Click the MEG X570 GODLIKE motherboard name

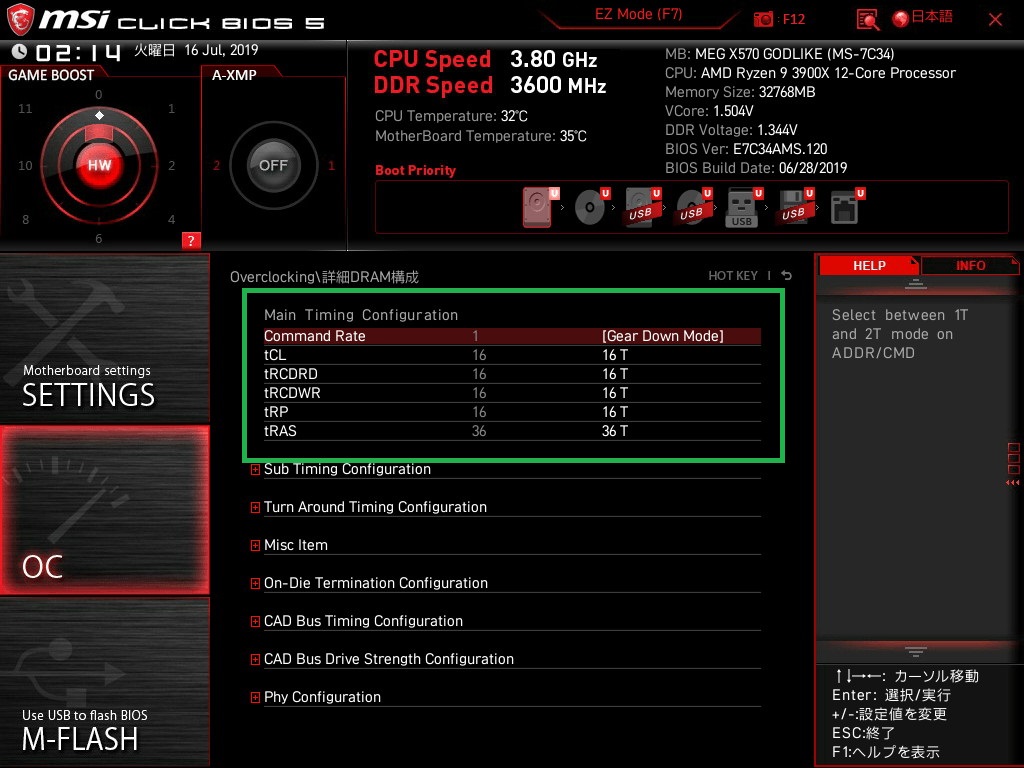click(794, 54)
